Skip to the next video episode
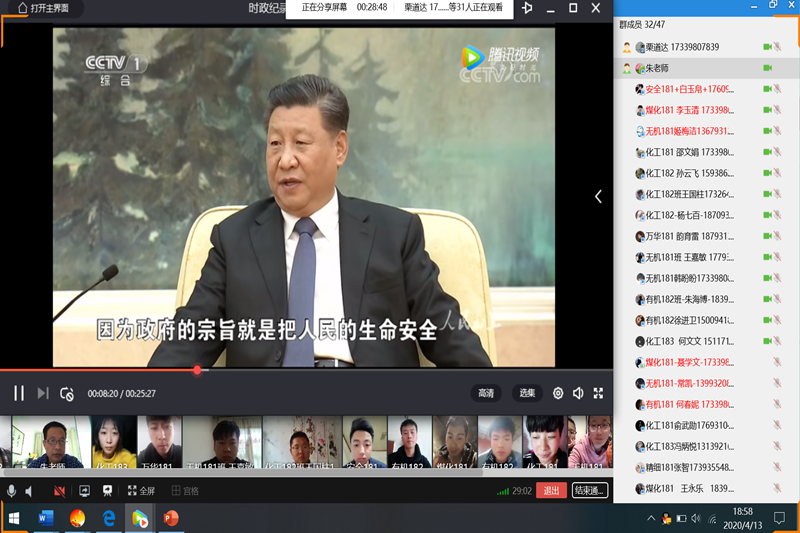Image resolution: width=800 pixels, height=533 pixels. pos(43,393)
